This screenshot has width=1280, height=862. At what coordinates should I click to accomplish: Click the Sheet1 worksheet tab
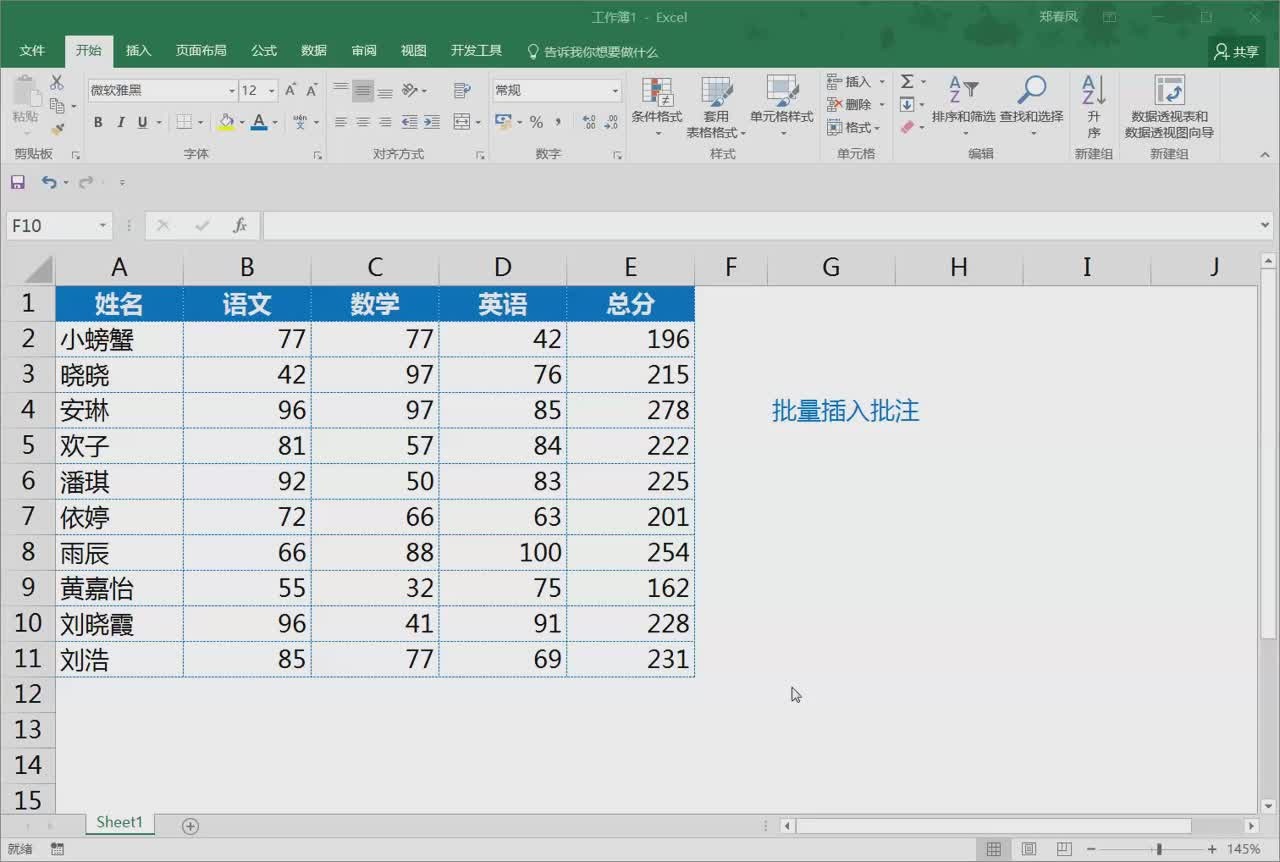(120, 822)
